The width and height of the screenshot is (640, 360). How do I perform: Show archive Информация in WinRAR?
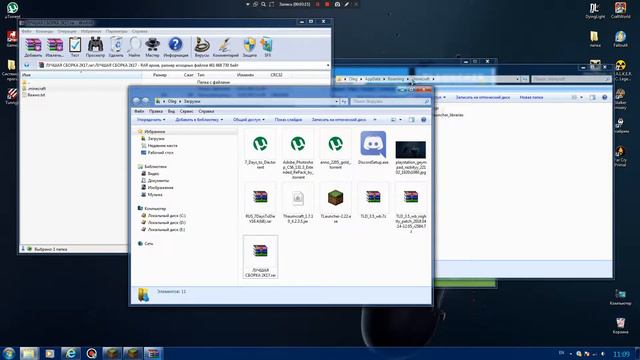[176, 47]
